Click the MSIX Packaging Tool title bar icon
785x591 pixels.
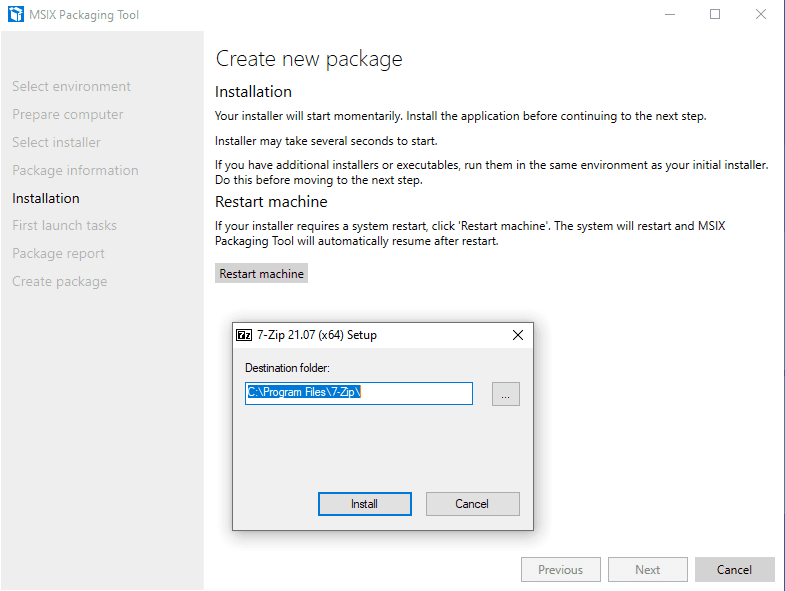click(16, 15)
